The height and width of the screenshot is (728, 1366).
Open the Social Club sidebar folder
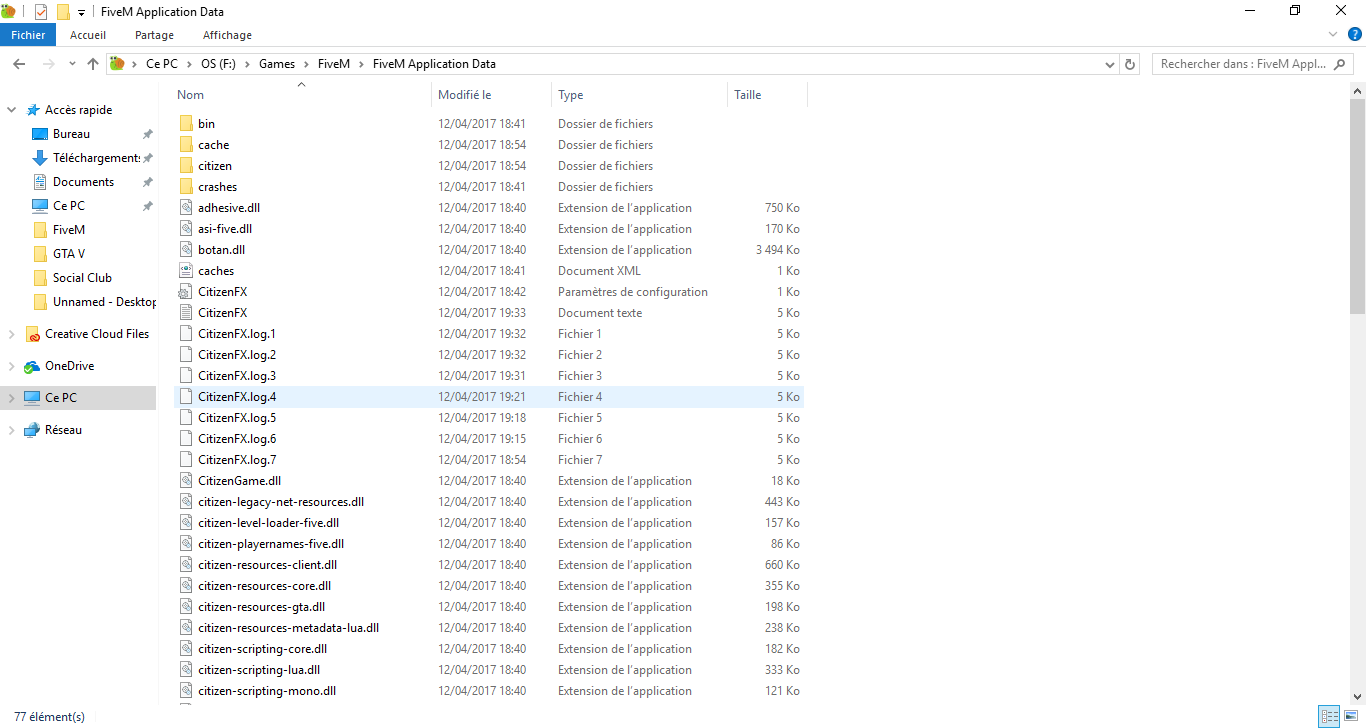pyautogui.click(x=82, y=278)
